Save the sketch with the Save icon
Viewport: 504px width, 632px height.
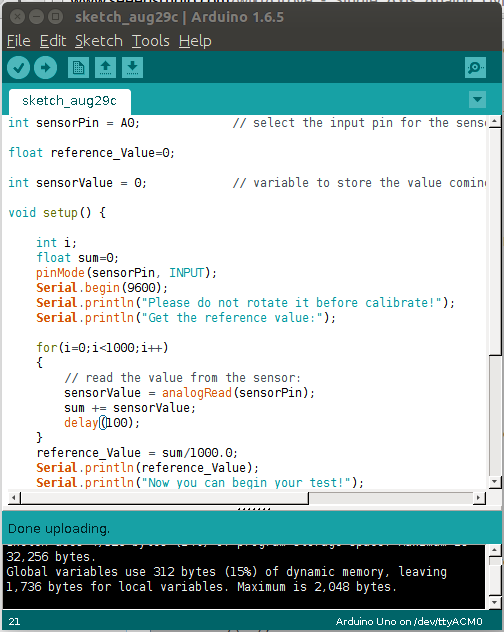[132, 67]
